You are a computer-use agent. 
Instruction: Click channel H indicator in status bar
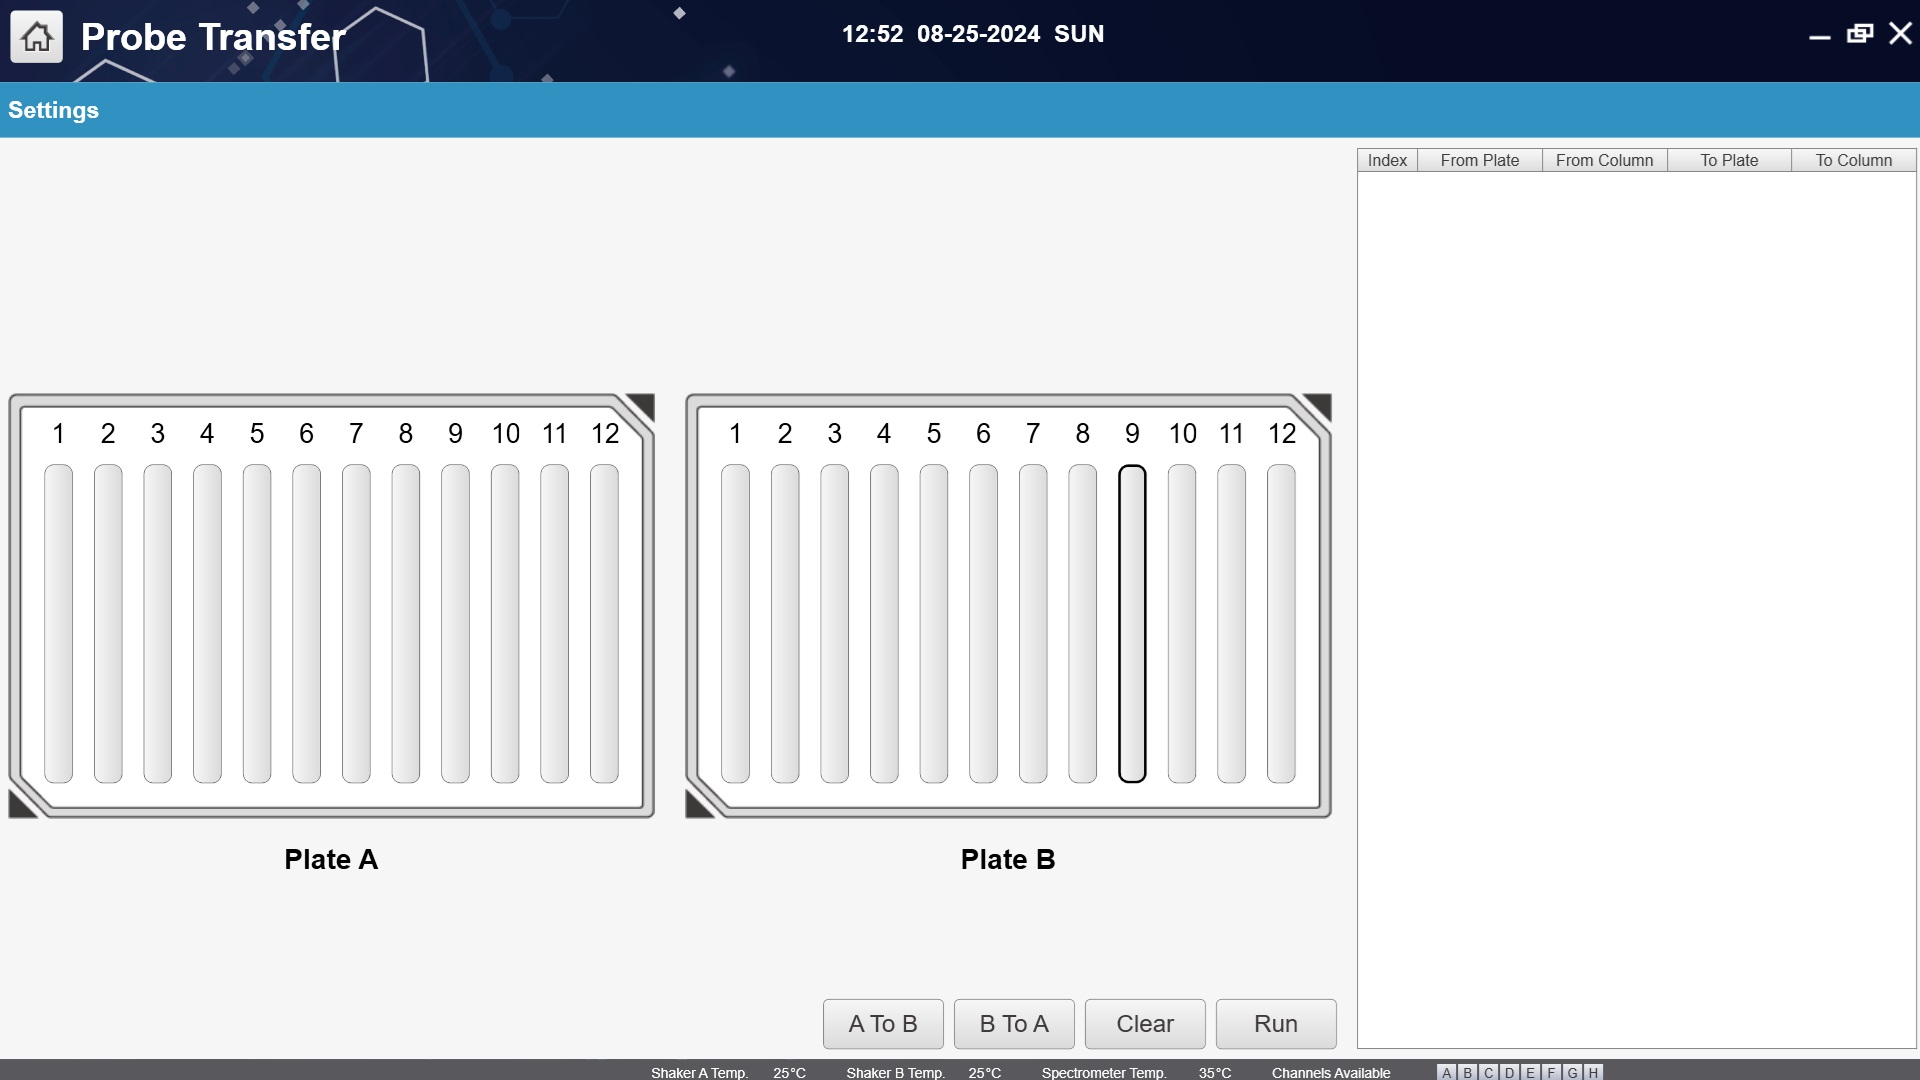coord(1594,1072)
